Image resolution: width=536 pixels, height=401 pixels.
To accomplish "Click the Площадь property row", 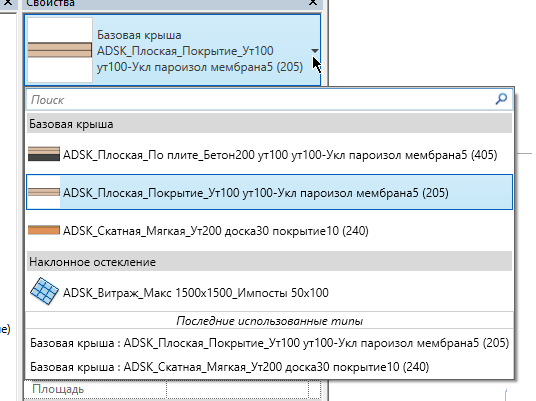I will [172, 390].
